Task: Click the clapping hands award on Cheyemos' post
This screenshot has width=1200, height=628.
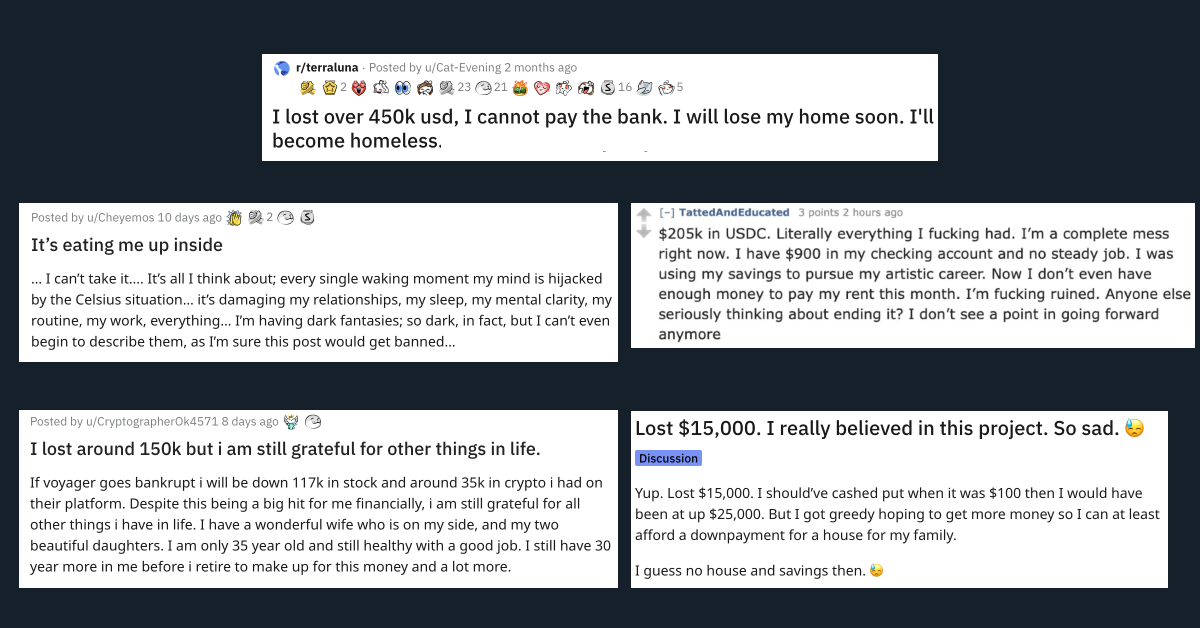Action: 234,218
